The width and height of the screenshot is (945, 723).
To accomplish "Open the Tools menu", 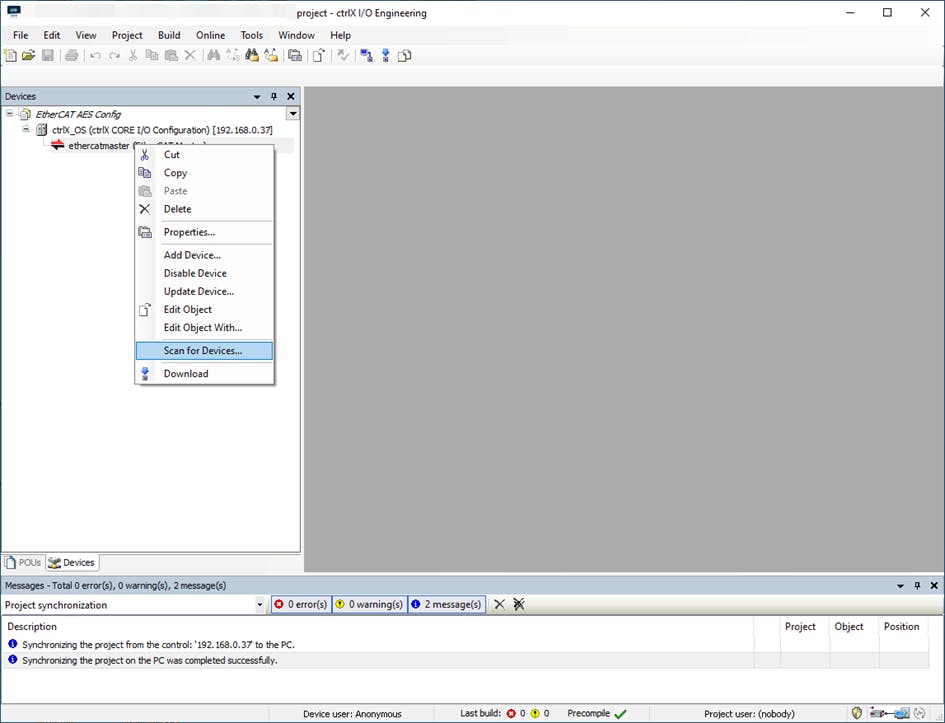I will pyautogui.click(x=251, y=35).
